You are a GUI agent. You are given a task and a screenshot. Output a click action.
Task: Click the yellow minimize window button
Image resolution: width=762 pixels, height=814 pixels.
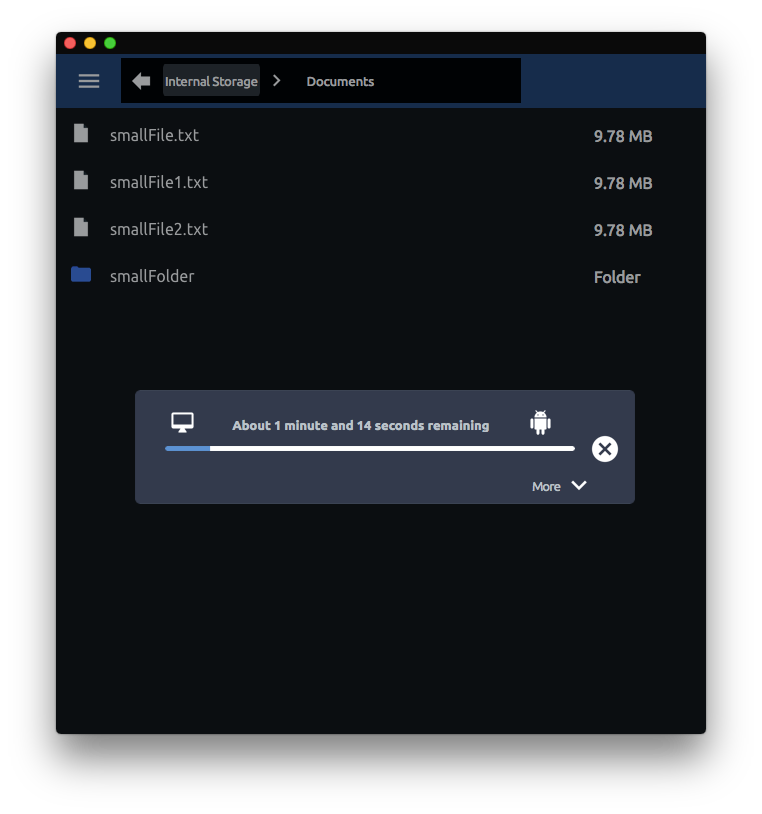(x=90, y=43)
